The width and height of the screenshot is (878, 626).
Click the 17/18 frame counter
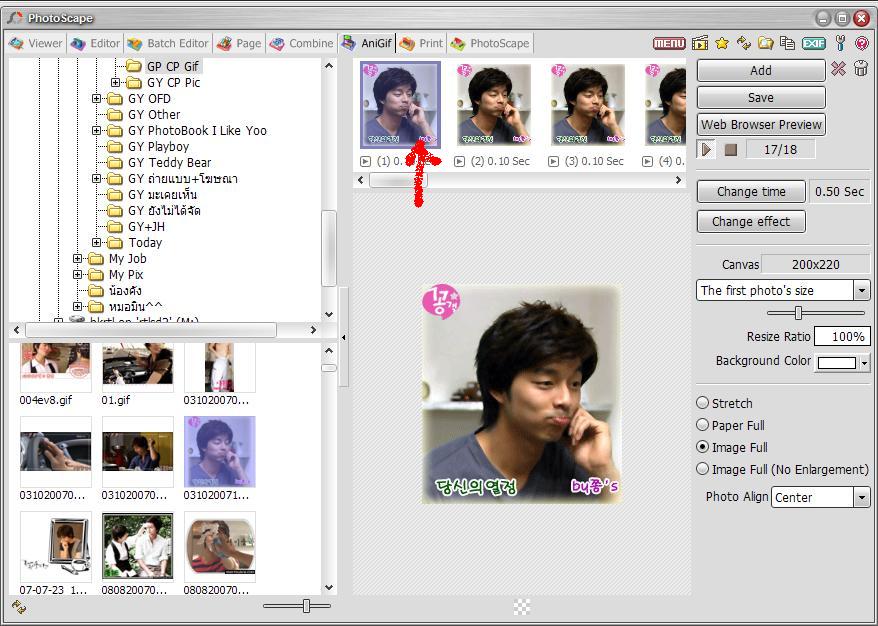780,150
